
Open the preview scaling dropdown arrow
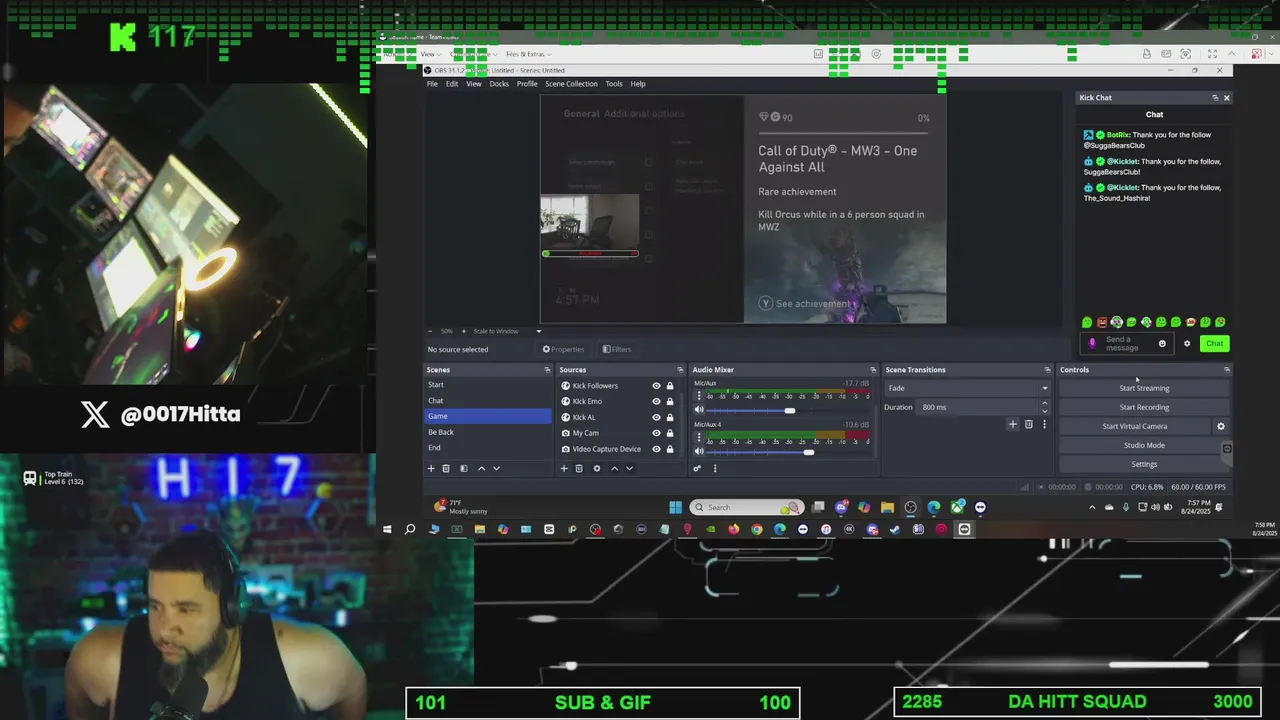[x=538, y=331]
